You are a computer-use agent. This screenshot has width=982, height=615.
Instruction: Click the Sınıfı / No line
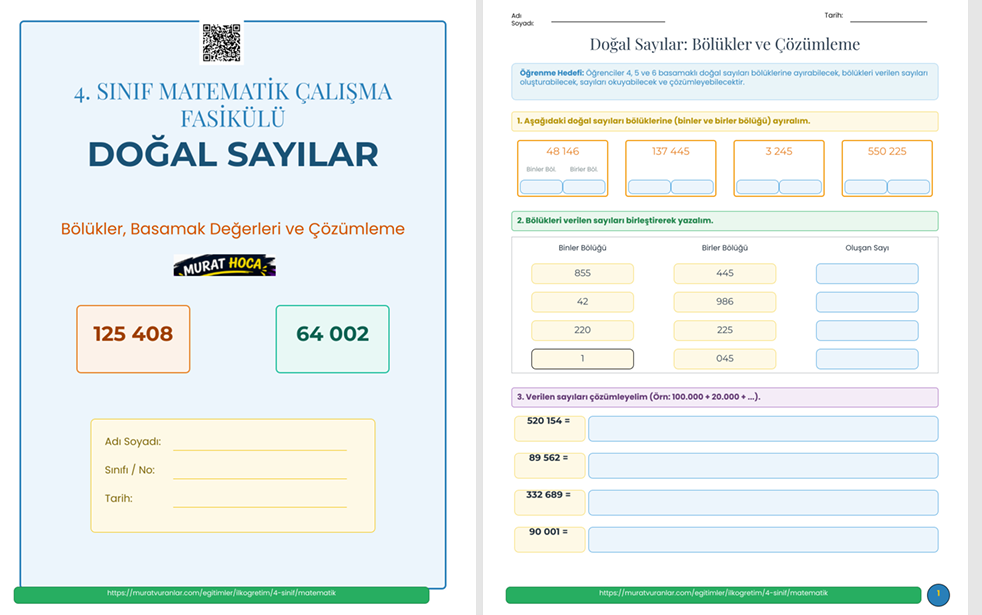click(259, 470)
